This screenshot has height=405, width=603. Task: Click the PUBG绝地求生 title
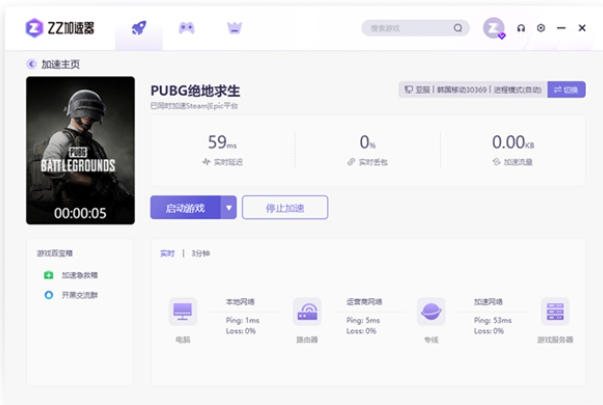(195, 91)
